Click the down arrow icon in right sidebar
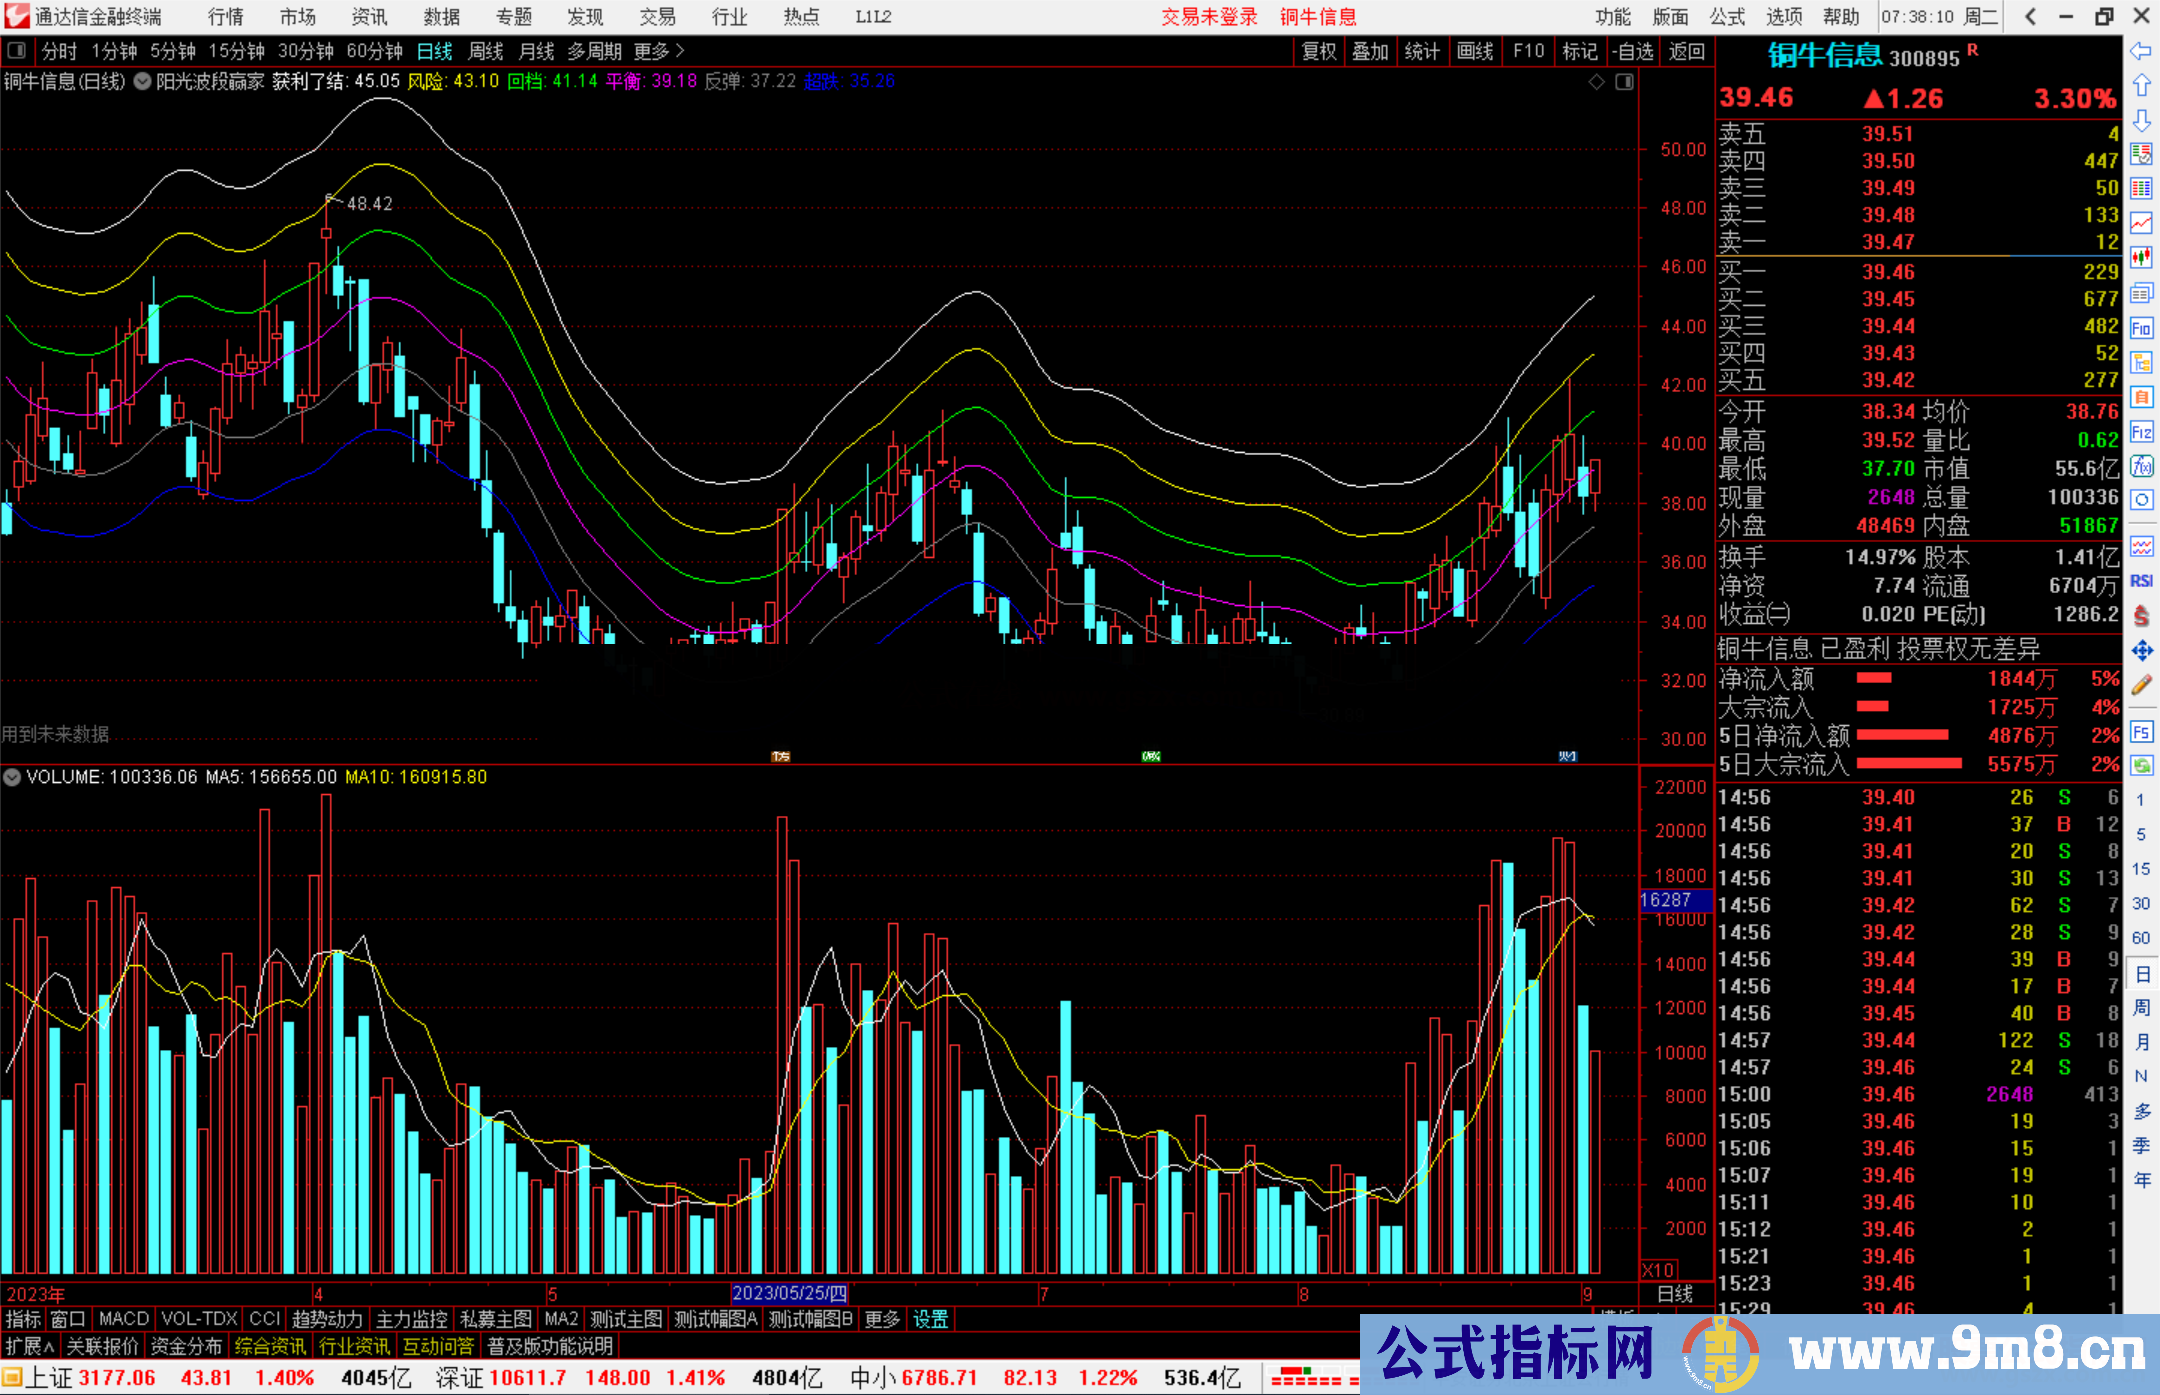2160x1395 pixels. (x=2141, y=120)
